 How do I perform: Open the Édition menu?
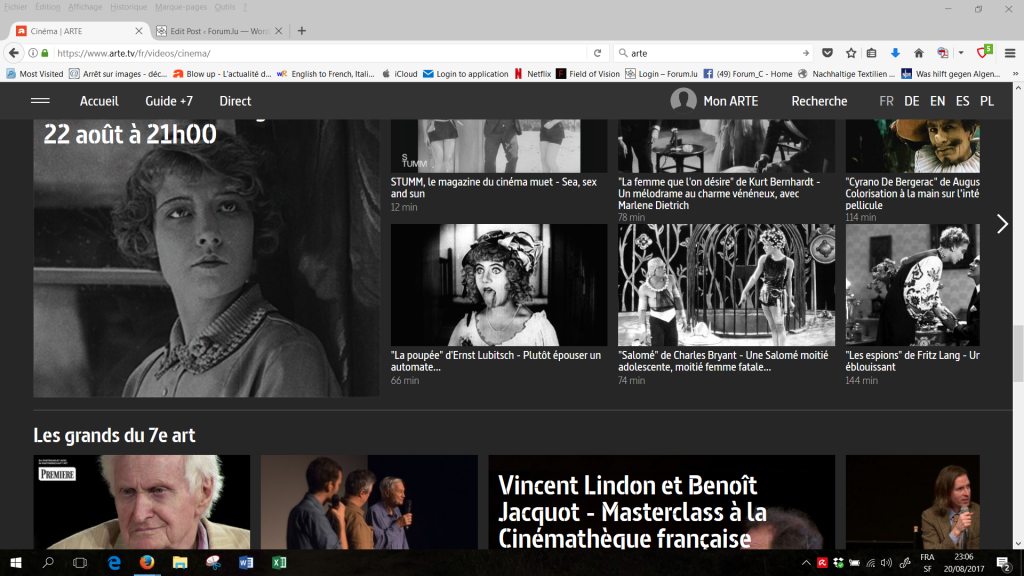[48, 7]
